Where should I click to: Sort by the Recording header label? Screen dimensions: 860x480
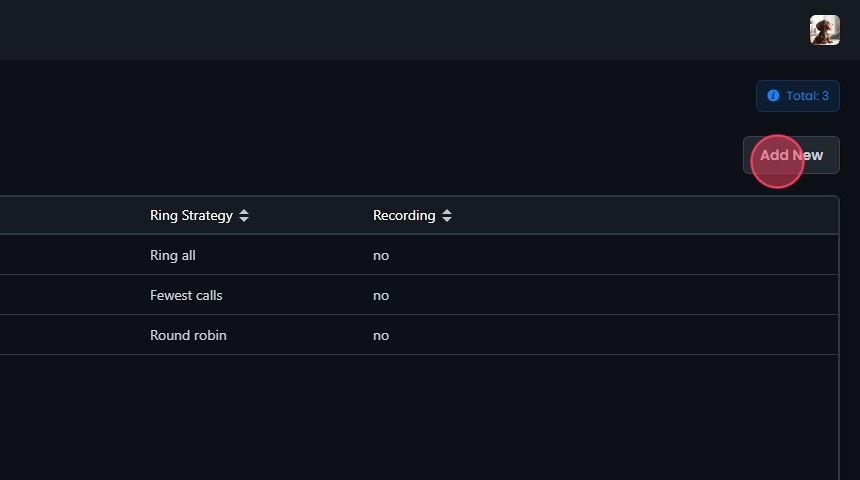click(x=404, y=215)
